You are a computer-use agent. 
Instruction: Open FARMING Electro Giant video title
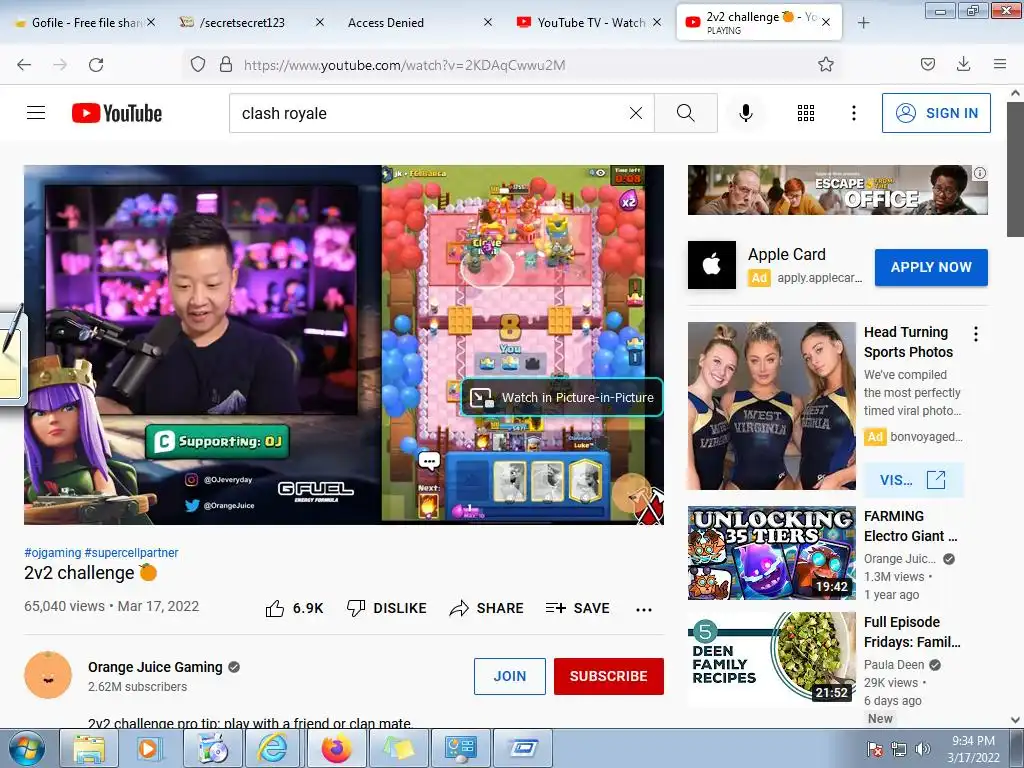point(910,526)
